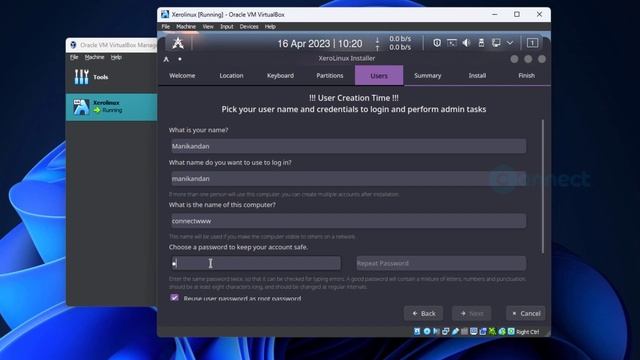640x360 pixels.
Task: Open the XeroLinux application launcher icon
Action: coord(178,43)
